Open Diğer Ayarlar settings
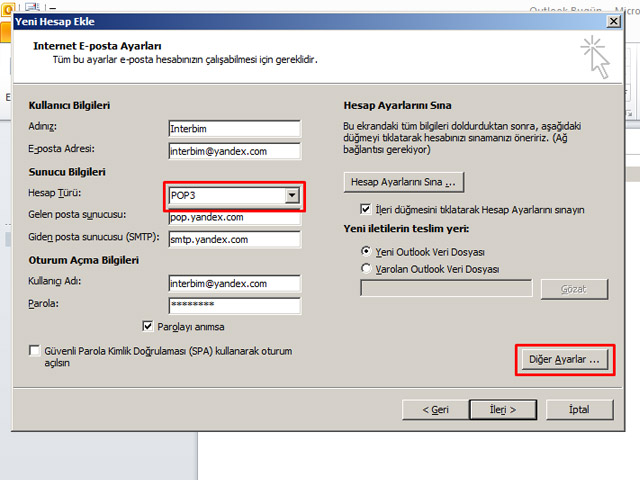The height and width of the screenshot is (480, 640). click(x=564, y=359)
